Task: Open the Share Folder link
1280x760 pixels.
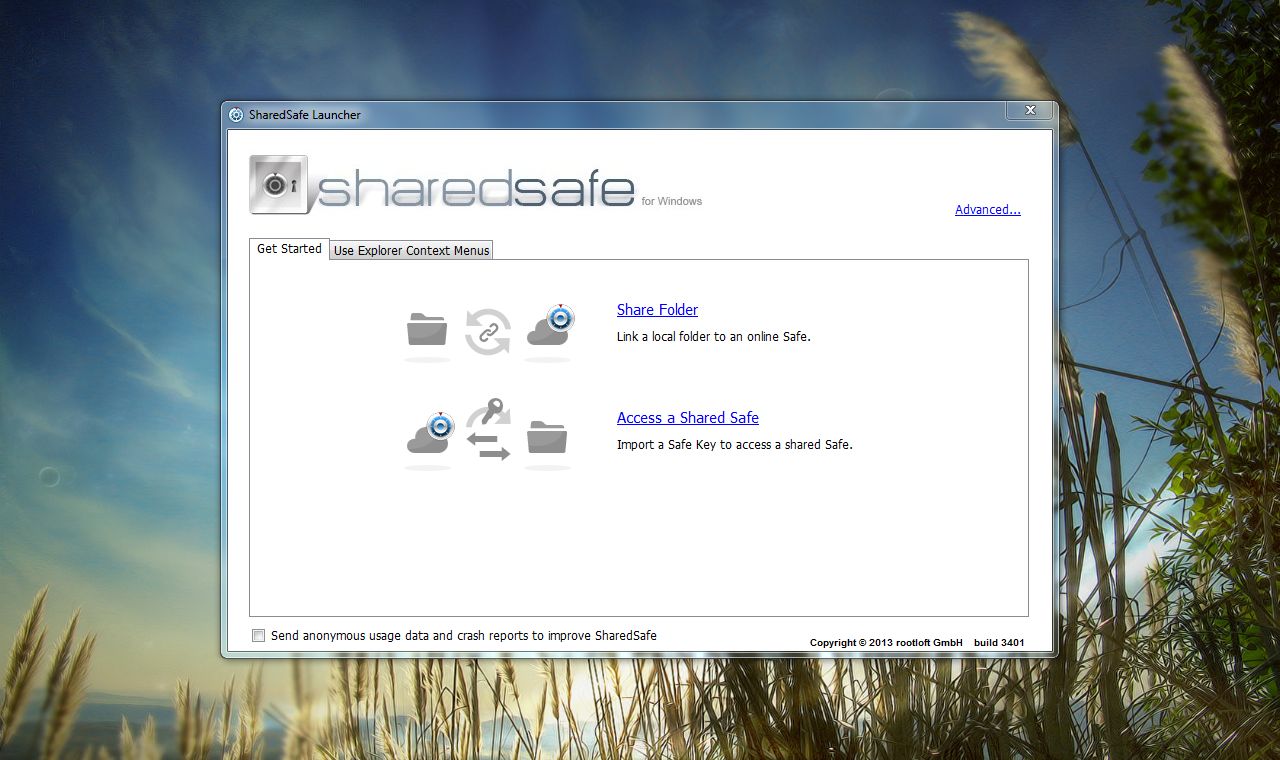Action: [657, 310]
